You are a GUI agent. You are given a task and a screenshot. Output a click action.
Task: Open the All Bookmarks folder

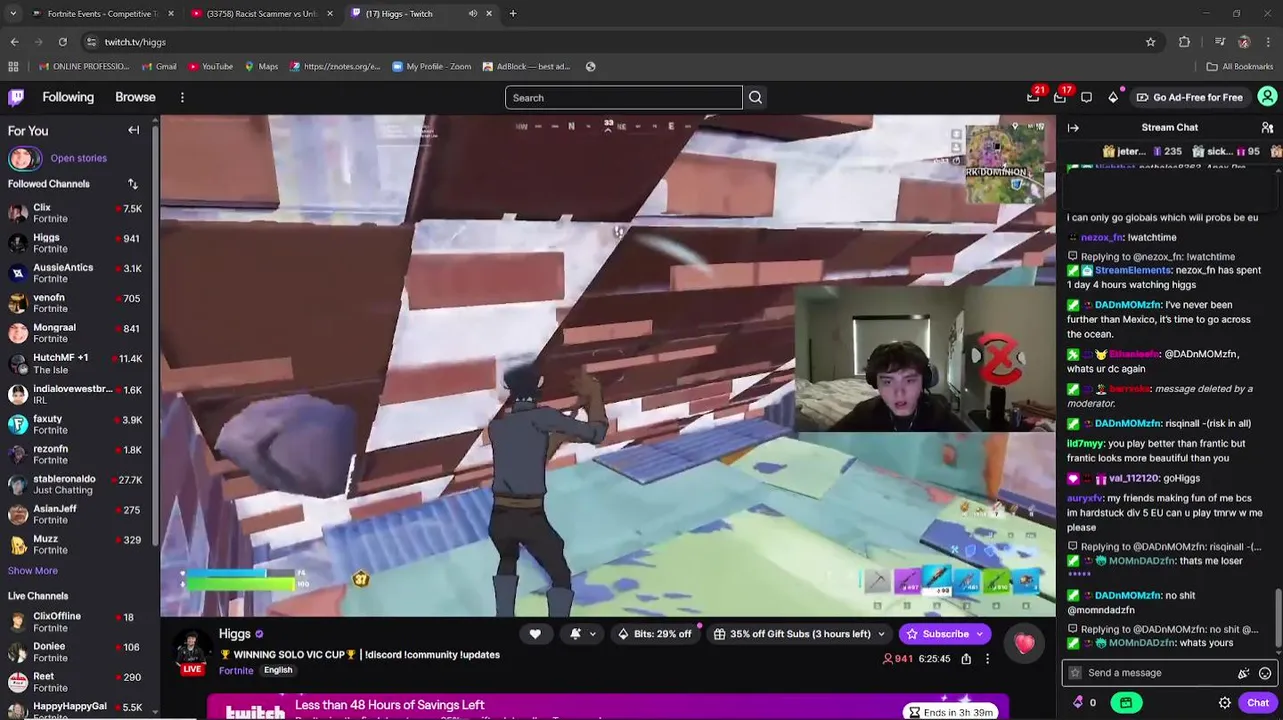[1240, 67]
